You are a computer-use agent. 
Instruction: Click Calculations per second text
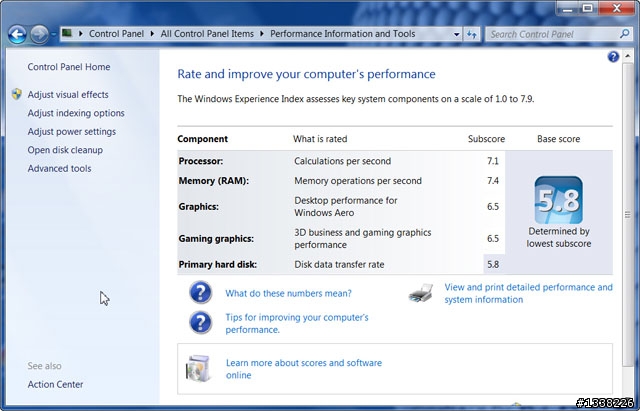click(x=342, y=161)
